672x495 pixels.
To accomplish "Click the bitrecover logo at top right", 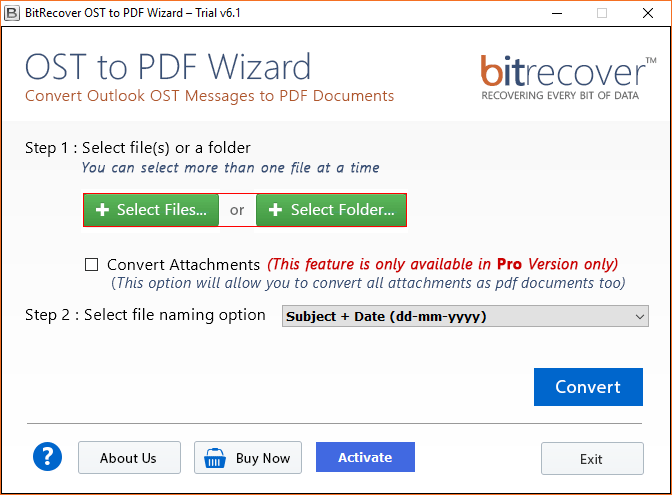I will [568, 77].
